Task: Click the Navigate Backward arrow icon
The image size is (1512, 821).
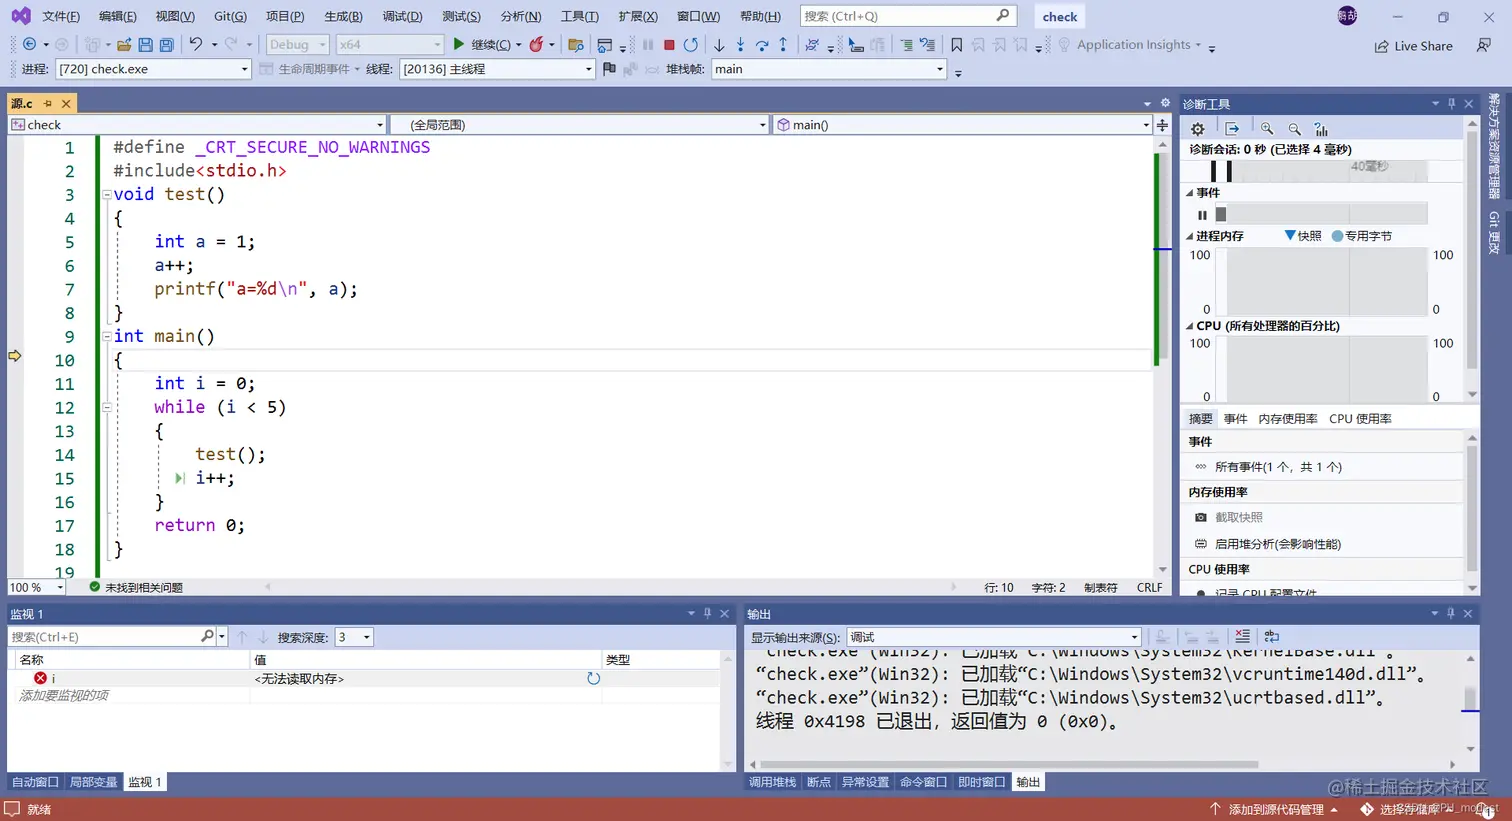Action: coord(29,44)
